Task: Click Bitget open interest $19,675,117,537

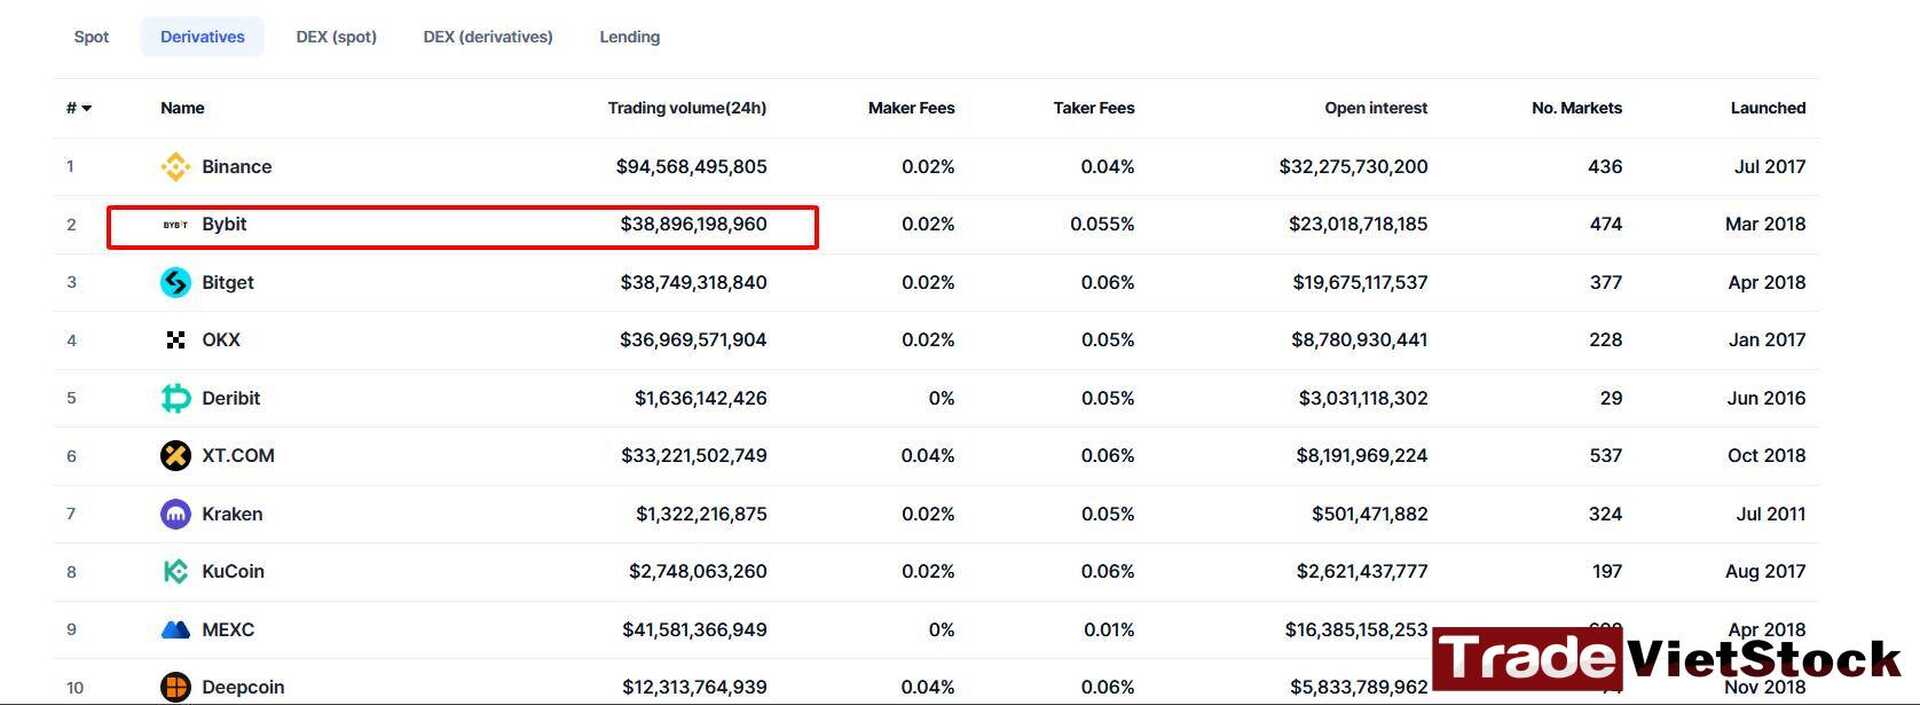Action: (1360, 282)
